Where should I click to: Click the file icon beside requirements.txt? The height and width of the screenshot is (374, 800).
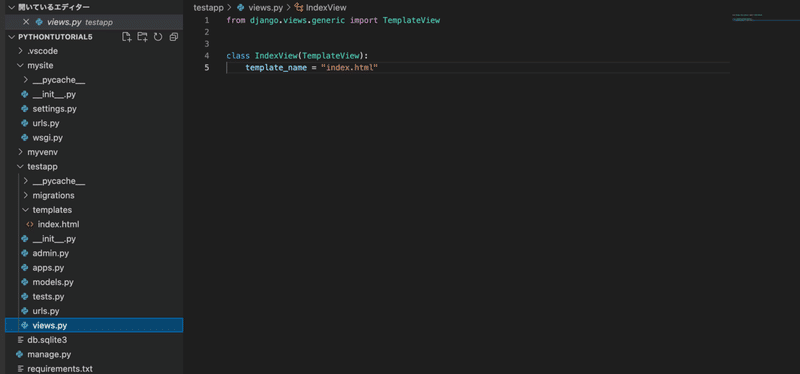(x=20, y=368)
